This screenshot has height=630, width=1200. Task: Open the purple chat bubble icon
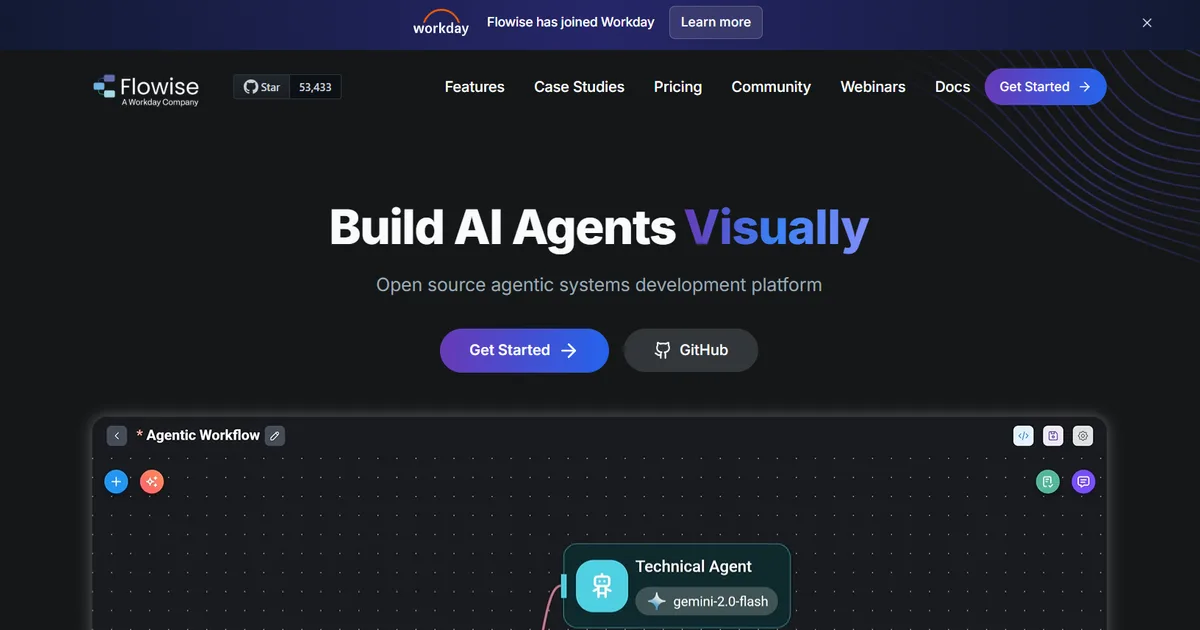[x=1083, y=482]
